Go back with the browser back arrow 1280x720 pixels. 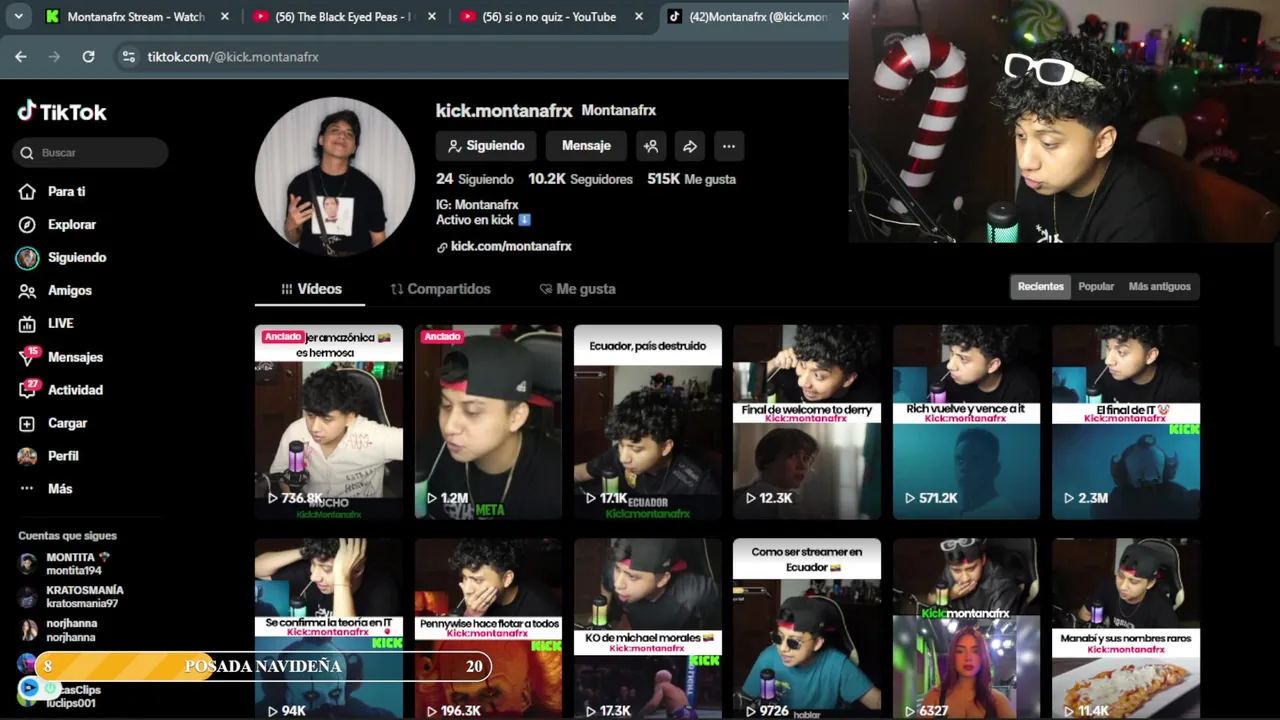tap(21, 57)
